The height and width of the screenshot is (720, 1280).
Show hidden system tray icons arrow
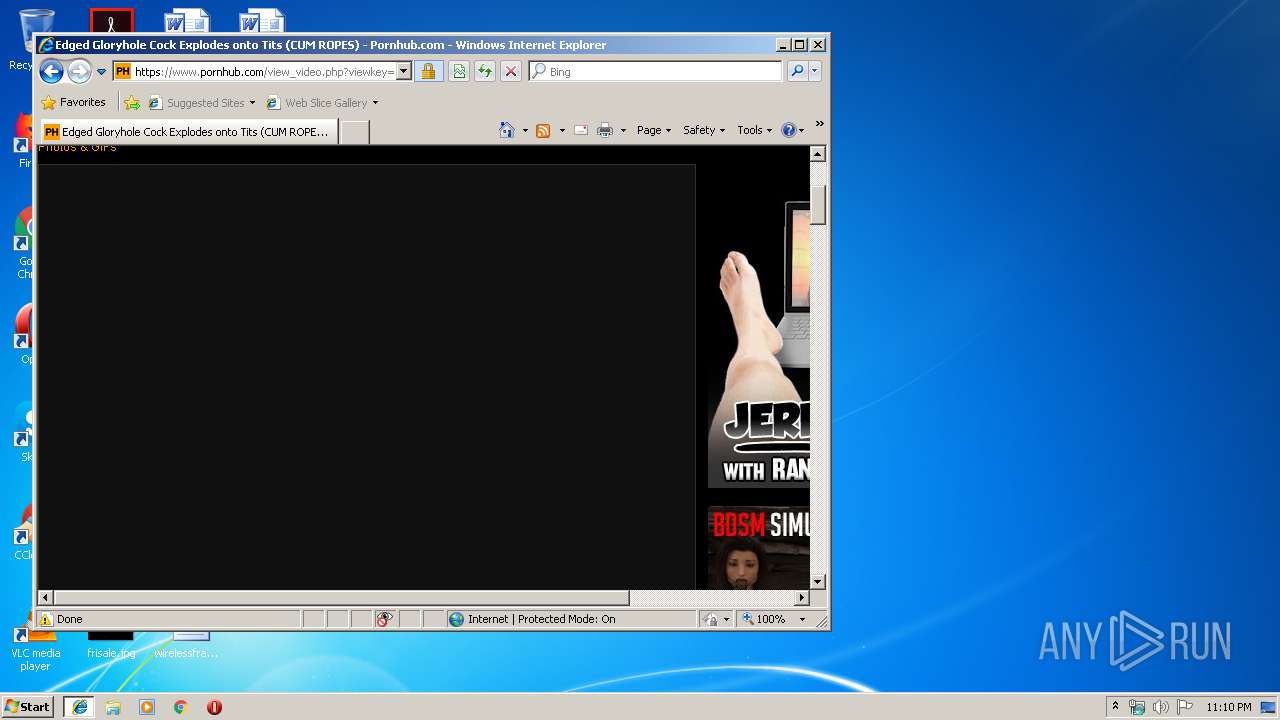pos(1116,707)
